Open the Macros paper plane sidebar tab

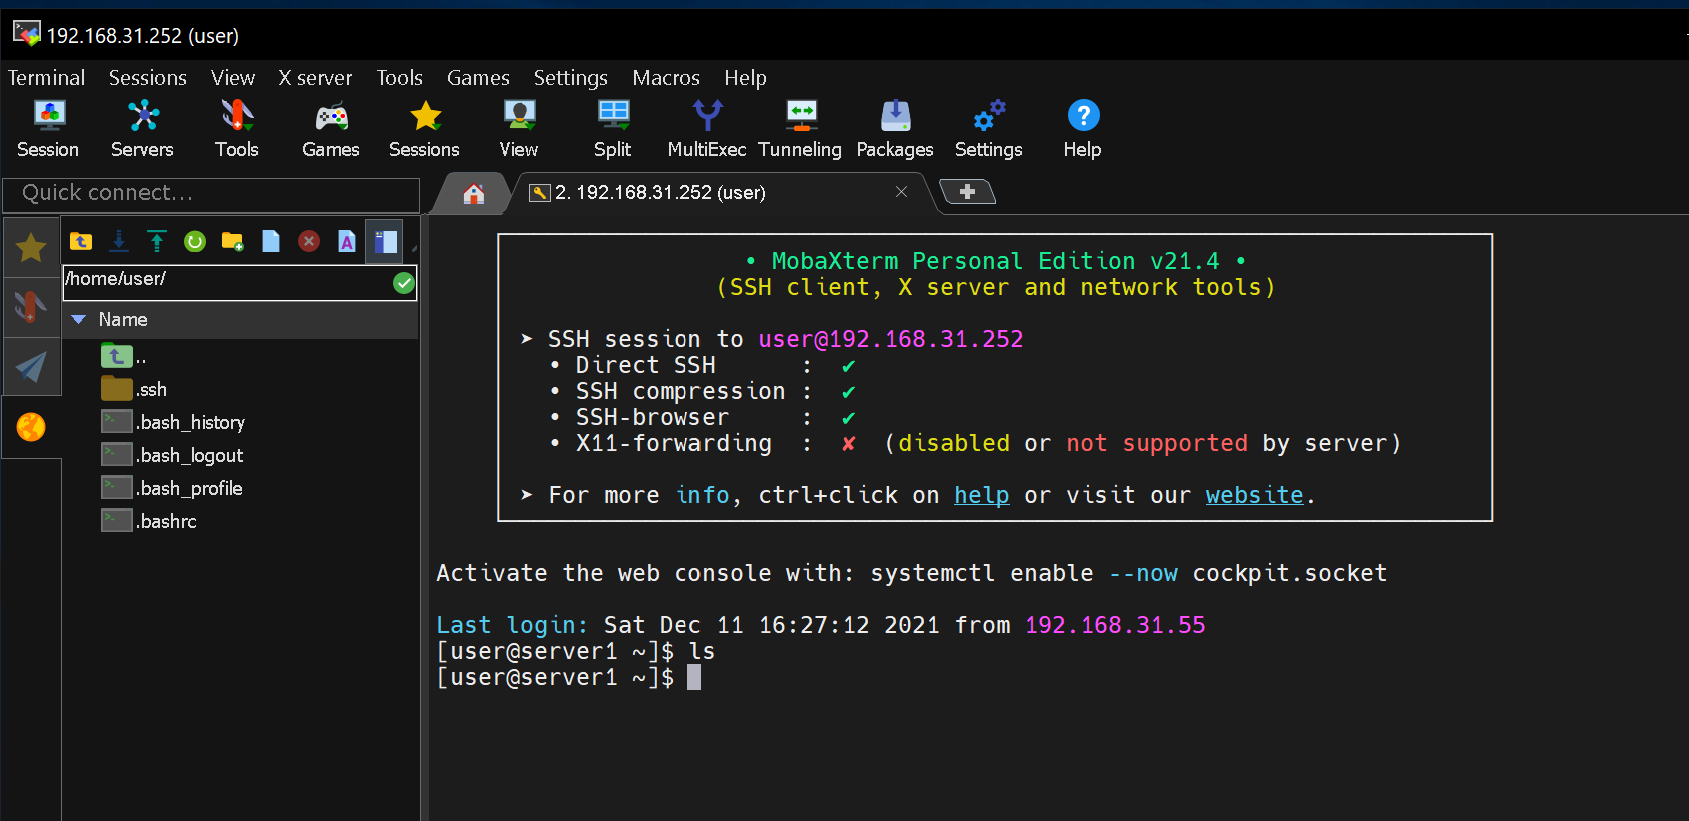point(31,367)
